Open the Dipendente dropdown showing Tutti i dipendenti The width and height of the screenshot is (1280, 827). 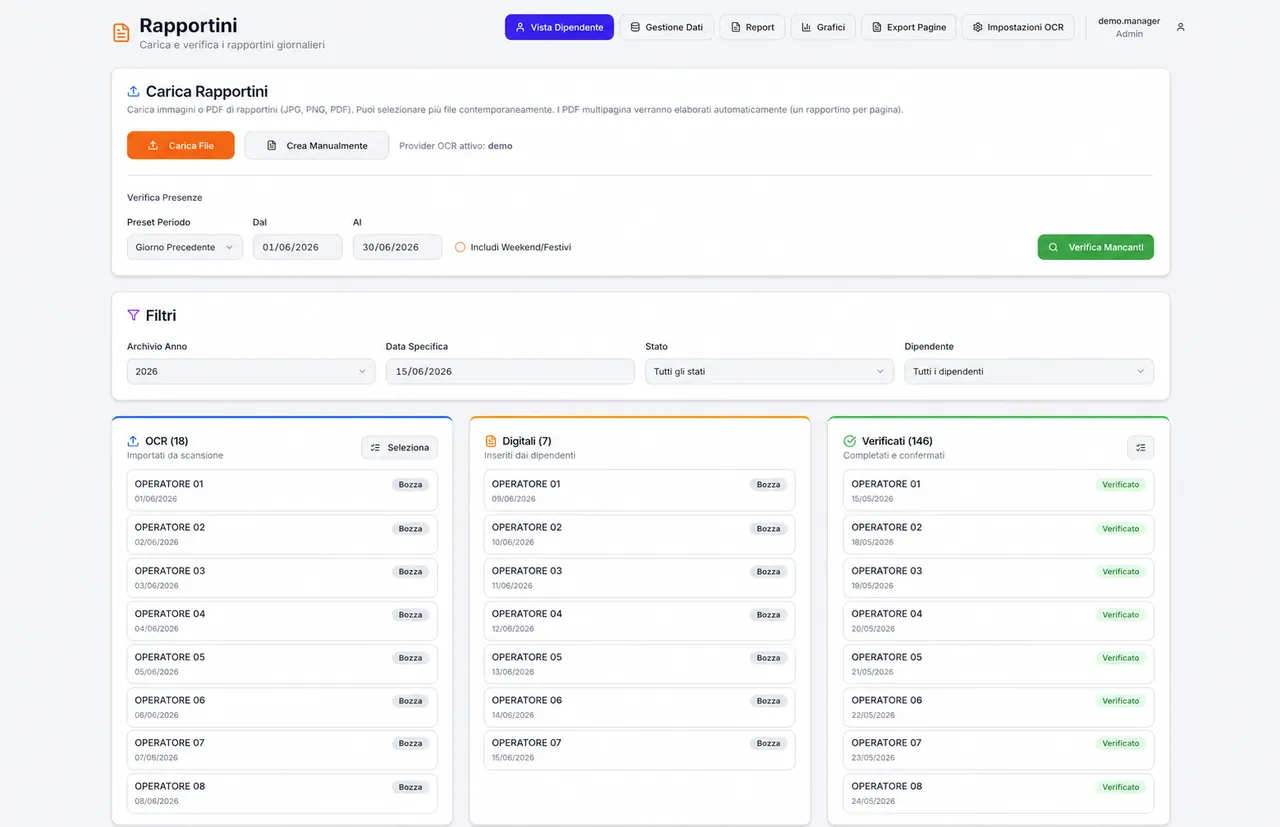click(1029, 371)
